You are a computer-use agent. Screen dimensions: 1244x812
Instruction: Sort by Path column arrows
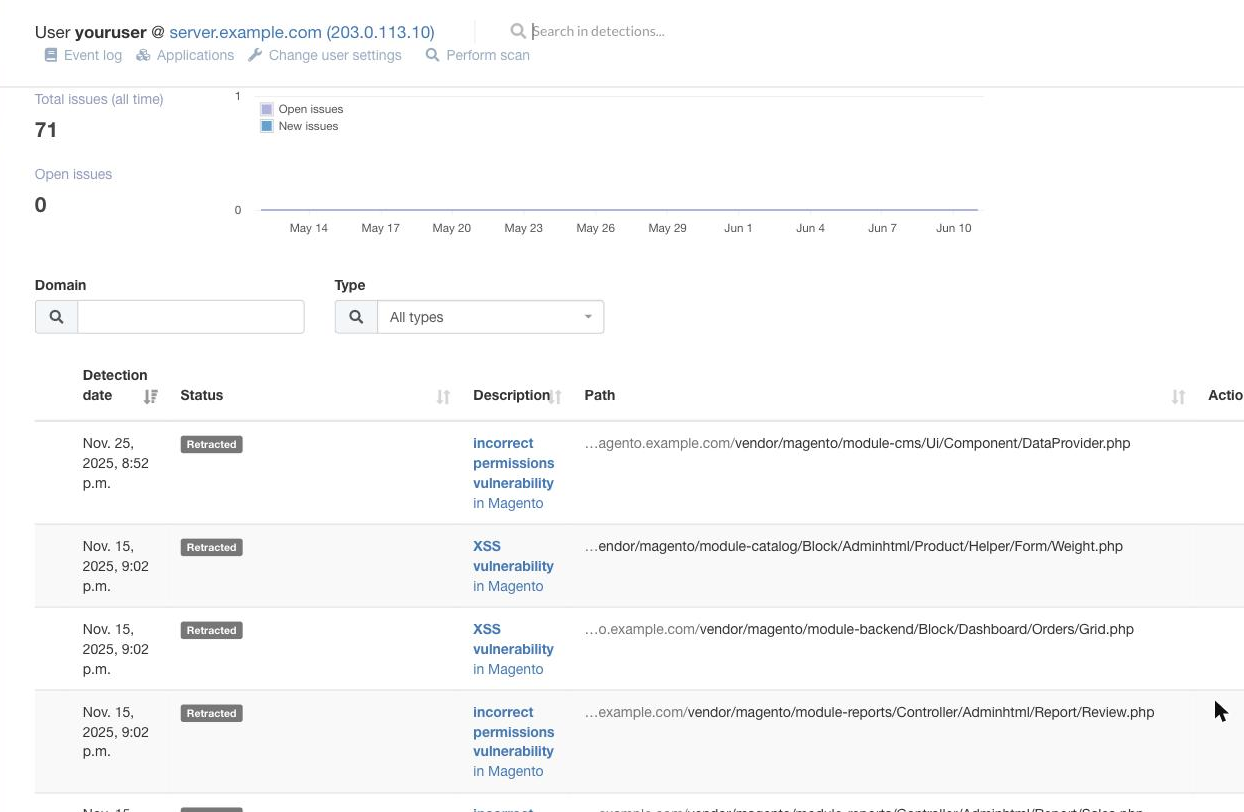point(1178,397)
